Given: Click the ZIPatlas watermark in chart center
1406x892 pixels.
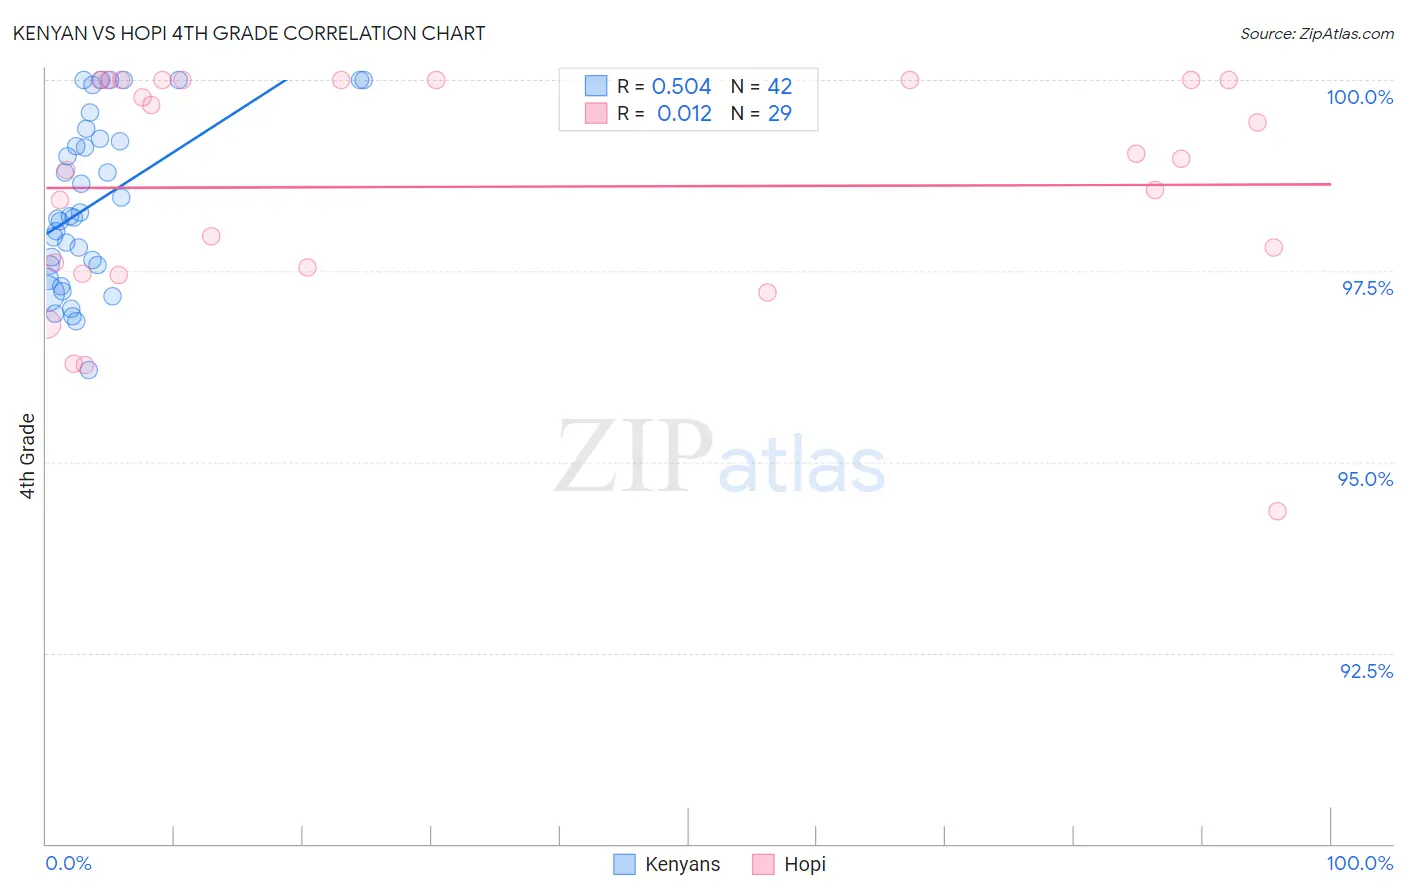Looking at the screenshot, I should 720,458.
